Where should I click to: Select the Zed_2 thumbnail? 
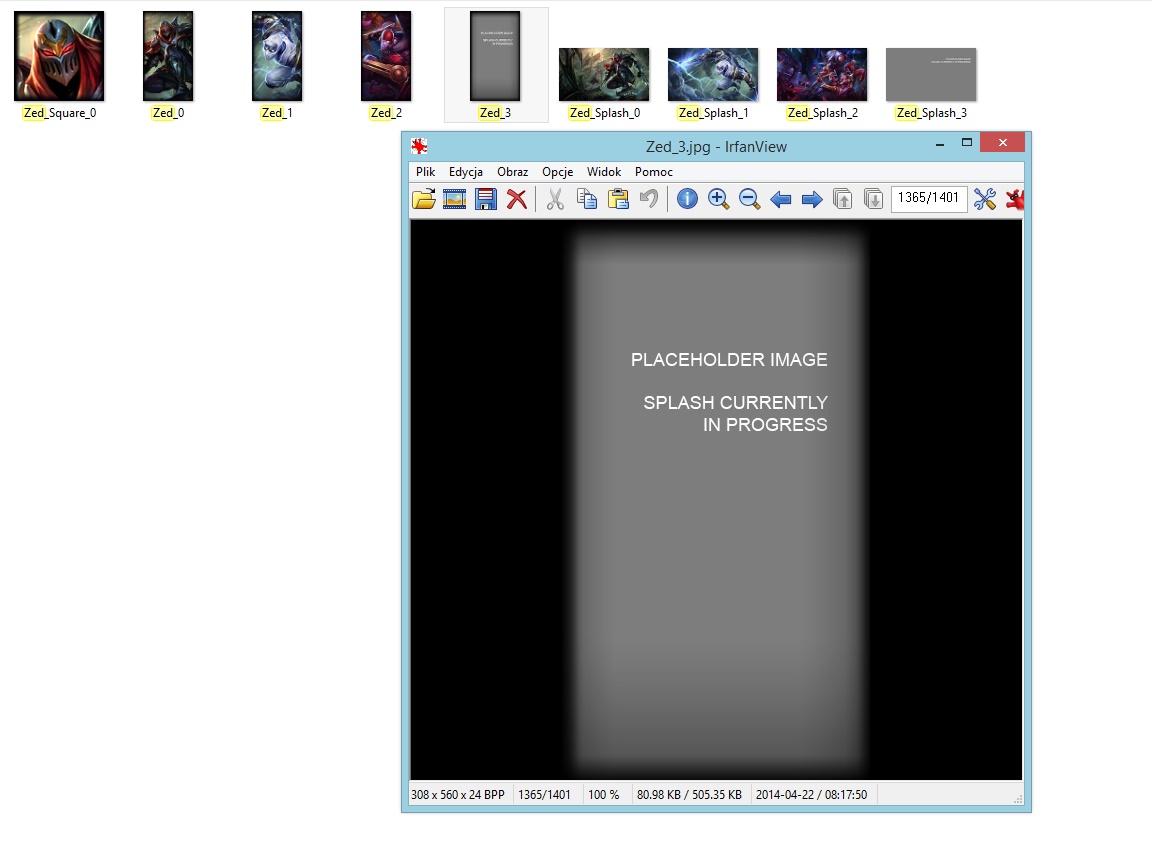(x=386, y=56)
